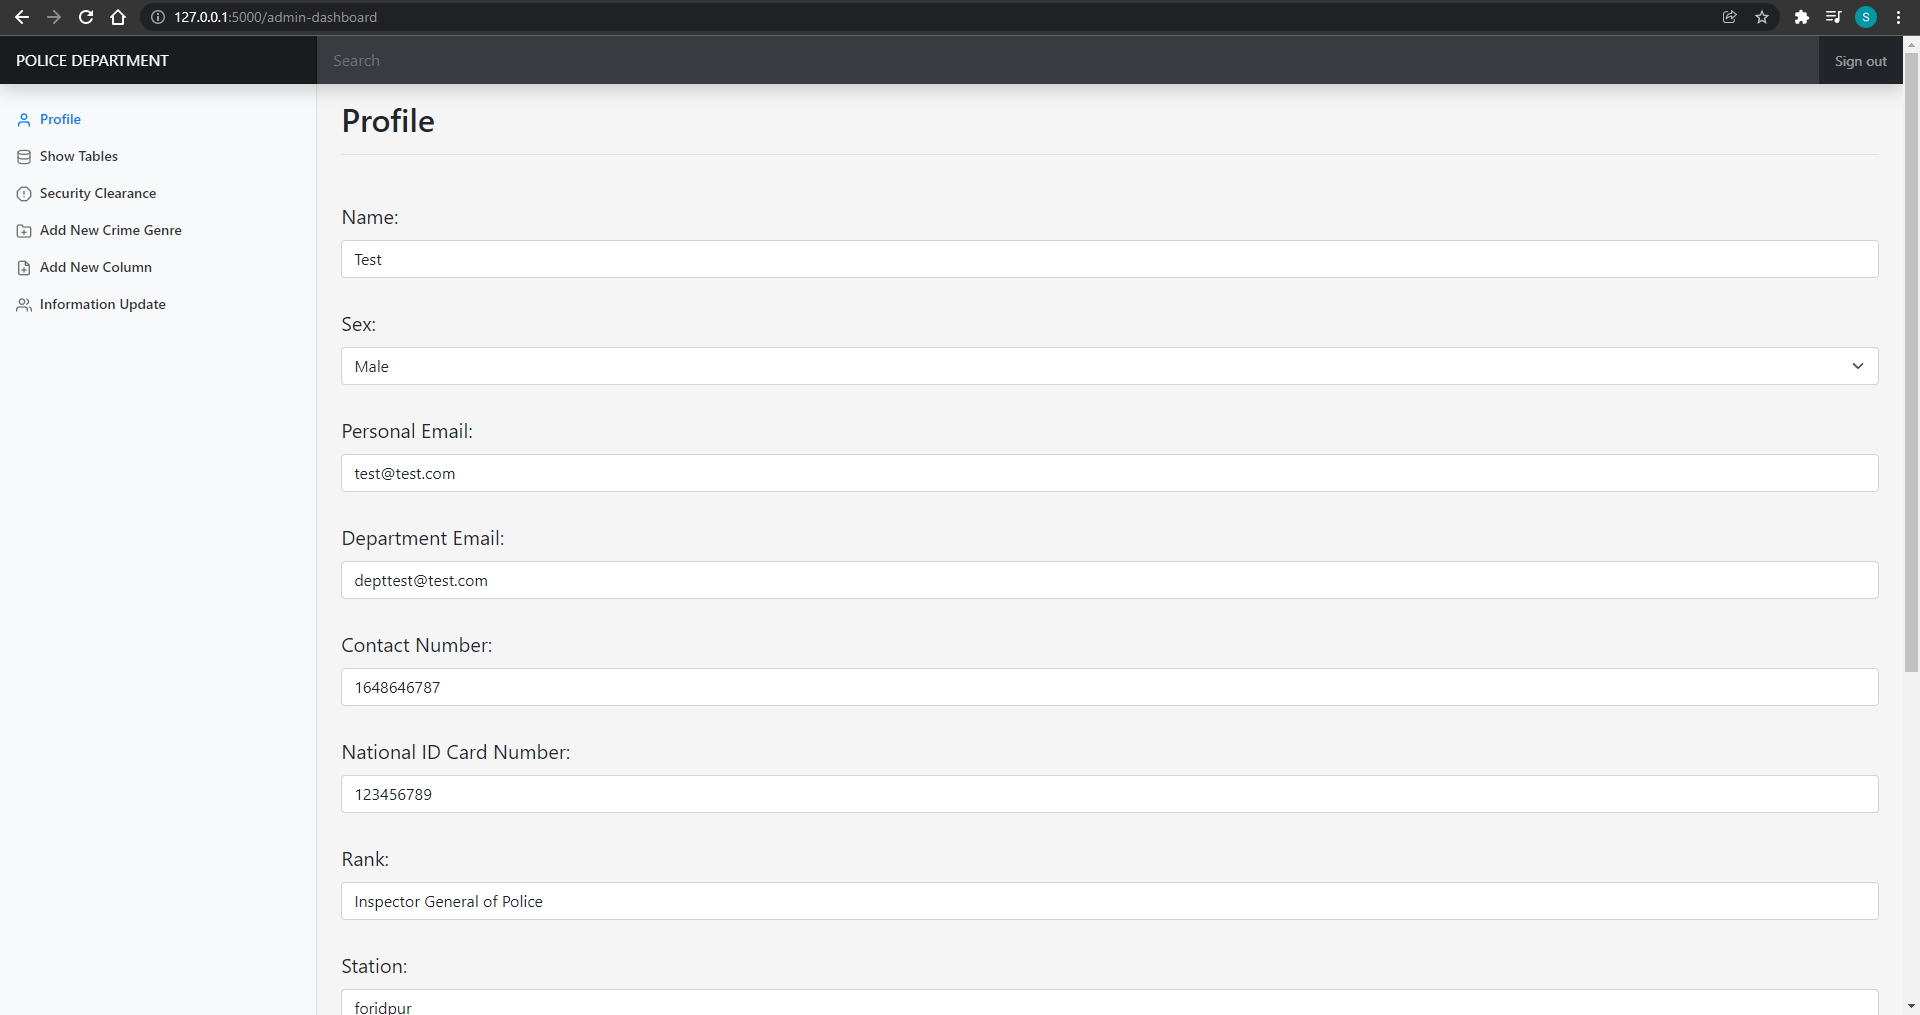Select Add New Column menu item
1920x1015 pixels.
pos(96,267)
